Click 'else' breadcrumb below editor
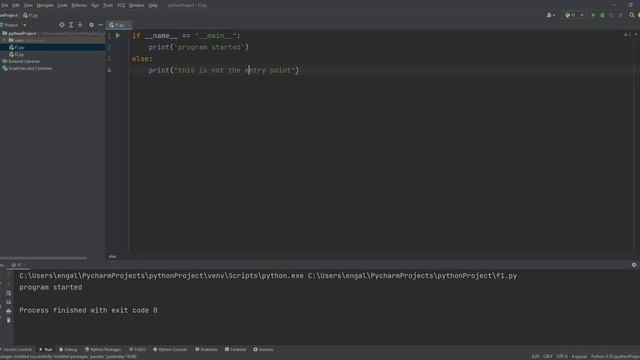 tap(112, 256)
